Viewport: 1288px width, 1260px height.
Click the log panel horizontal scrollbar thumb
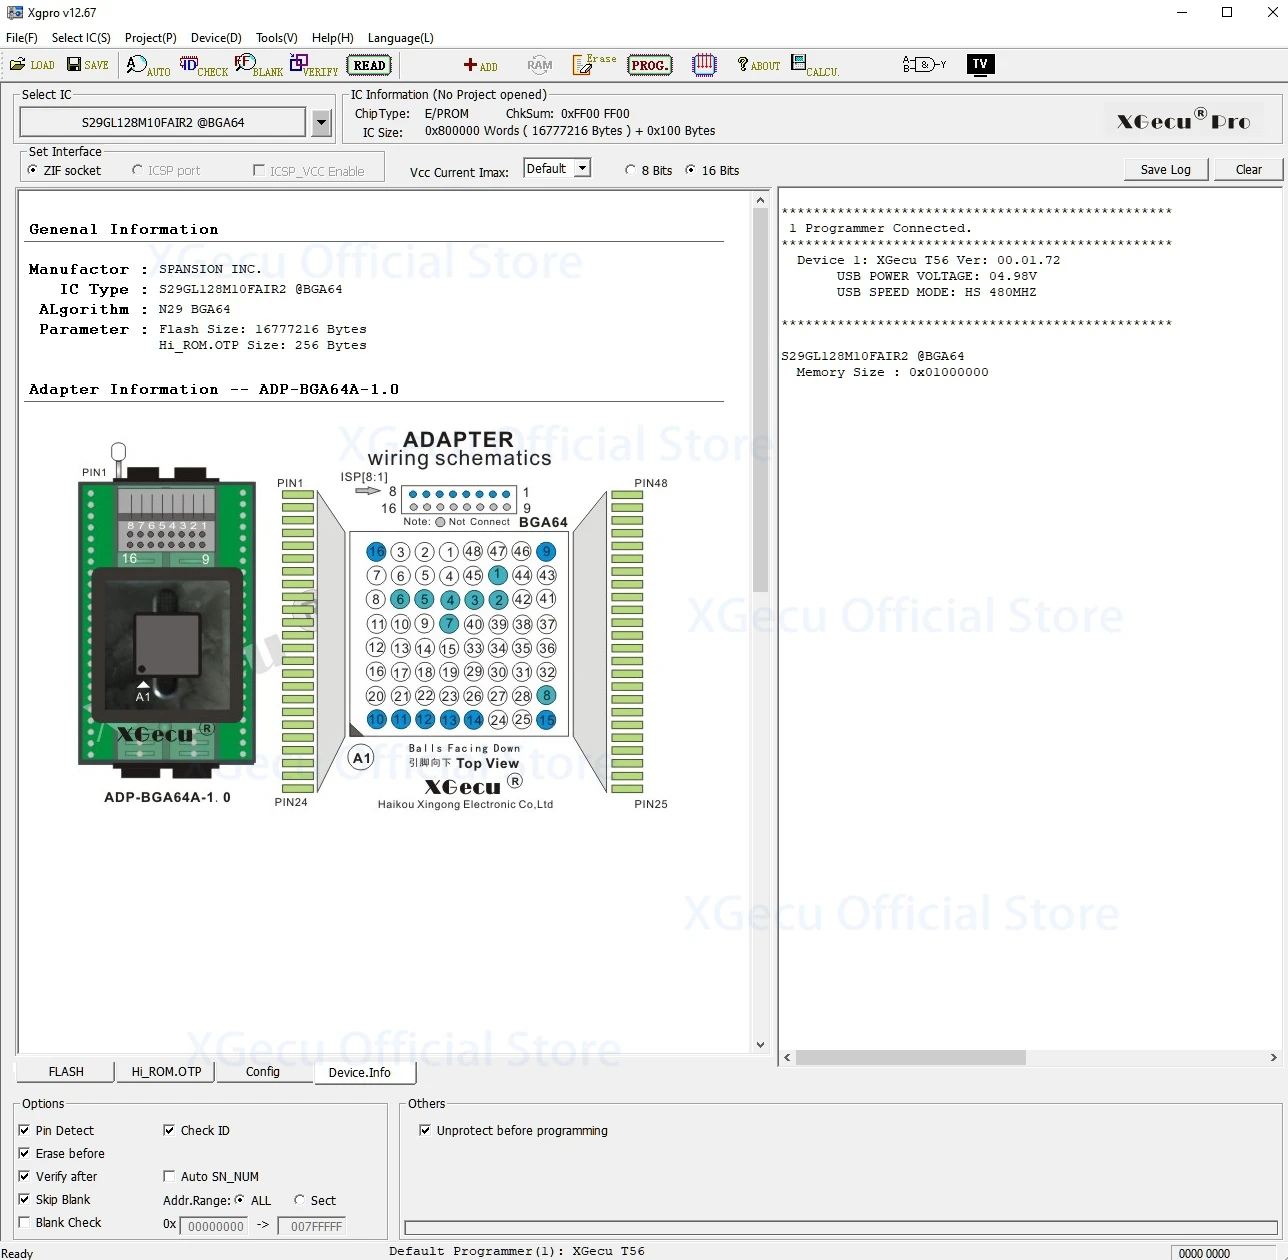click(x=911, y=1058)
